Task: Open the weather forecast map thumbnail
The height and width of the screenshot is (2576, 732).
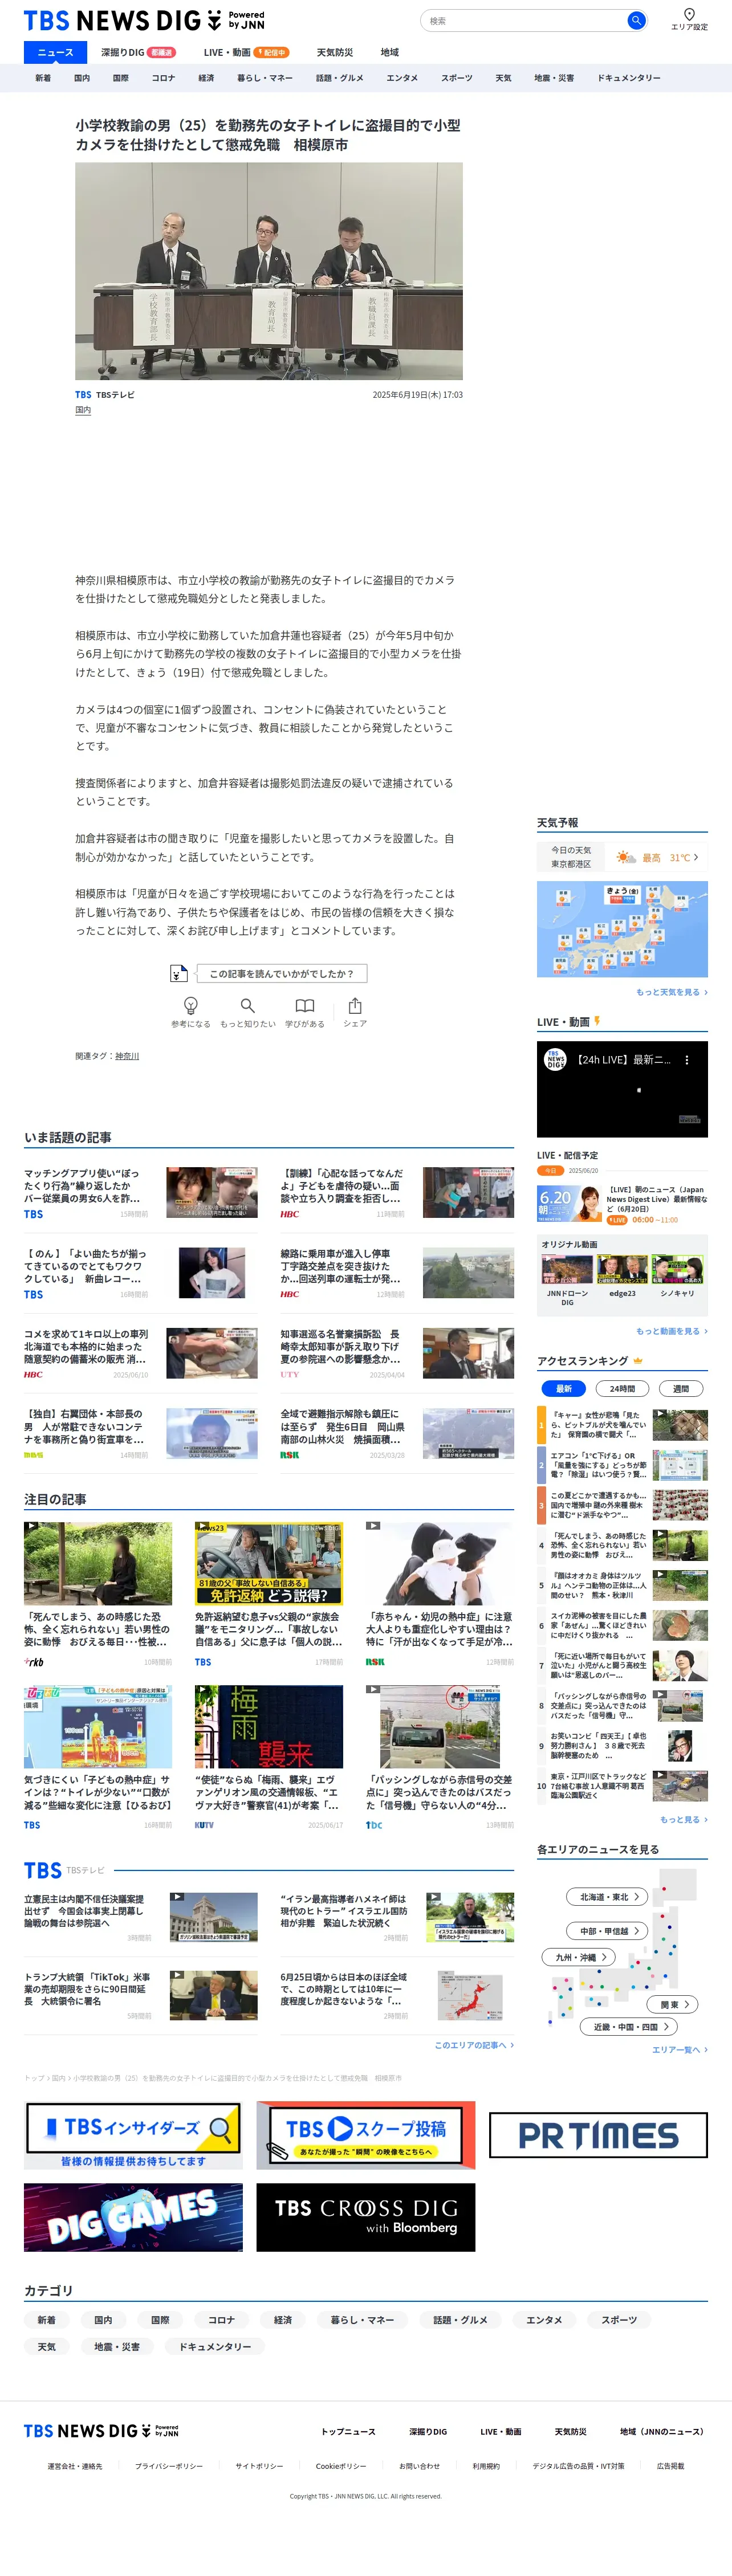Action: click(622, 929)
